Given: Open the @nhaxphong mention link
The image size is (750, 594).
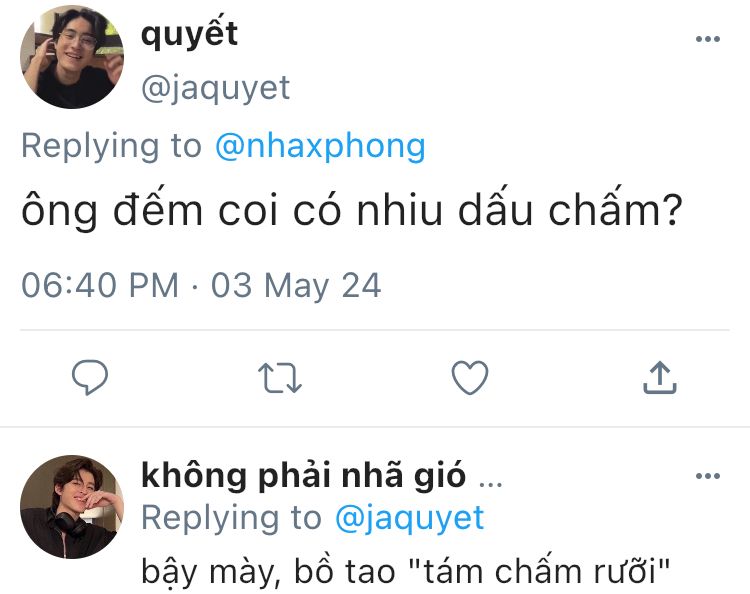Looking at the screenshot, I should click(320, 146).
